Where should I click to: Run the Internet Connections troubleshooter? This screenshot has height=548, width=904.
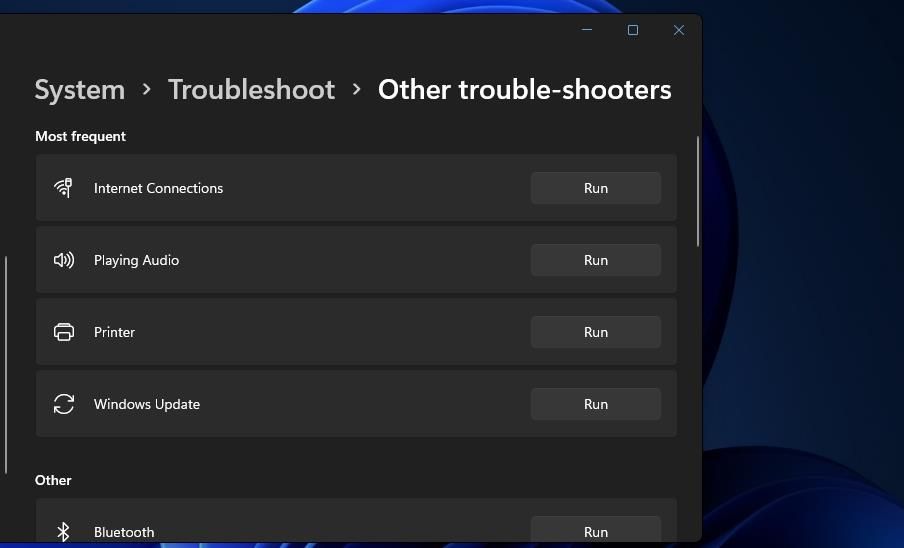coord(596,188)
